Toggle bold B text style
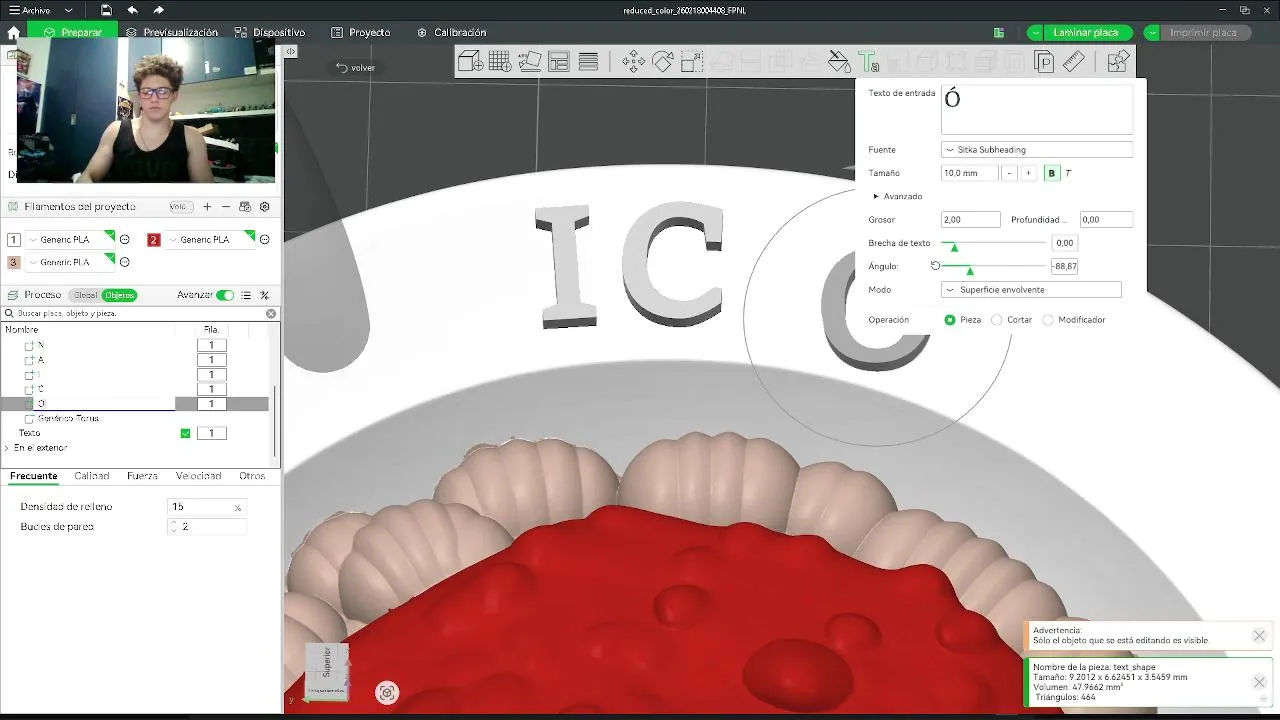The image size is (1280, 720). click(x=1051, y=173)
